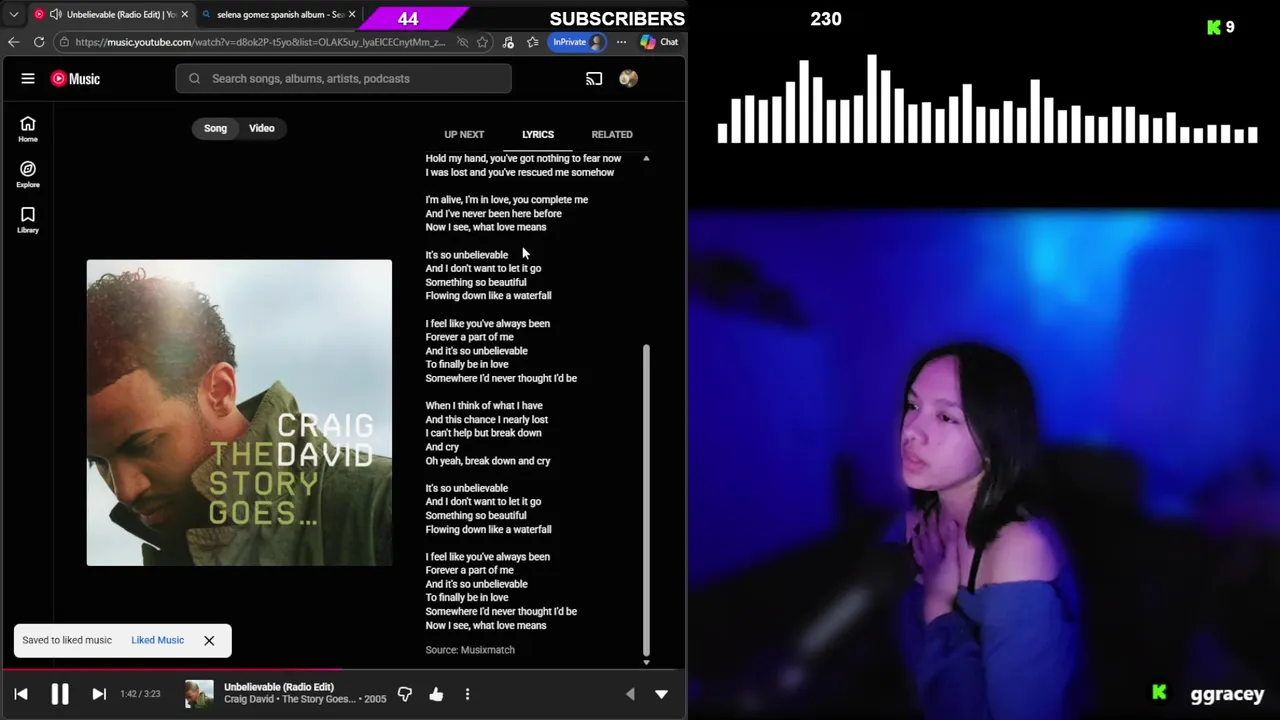Dislike the song with thumbs down
The width and height of the screenshot is (1280, 720).
405,694
